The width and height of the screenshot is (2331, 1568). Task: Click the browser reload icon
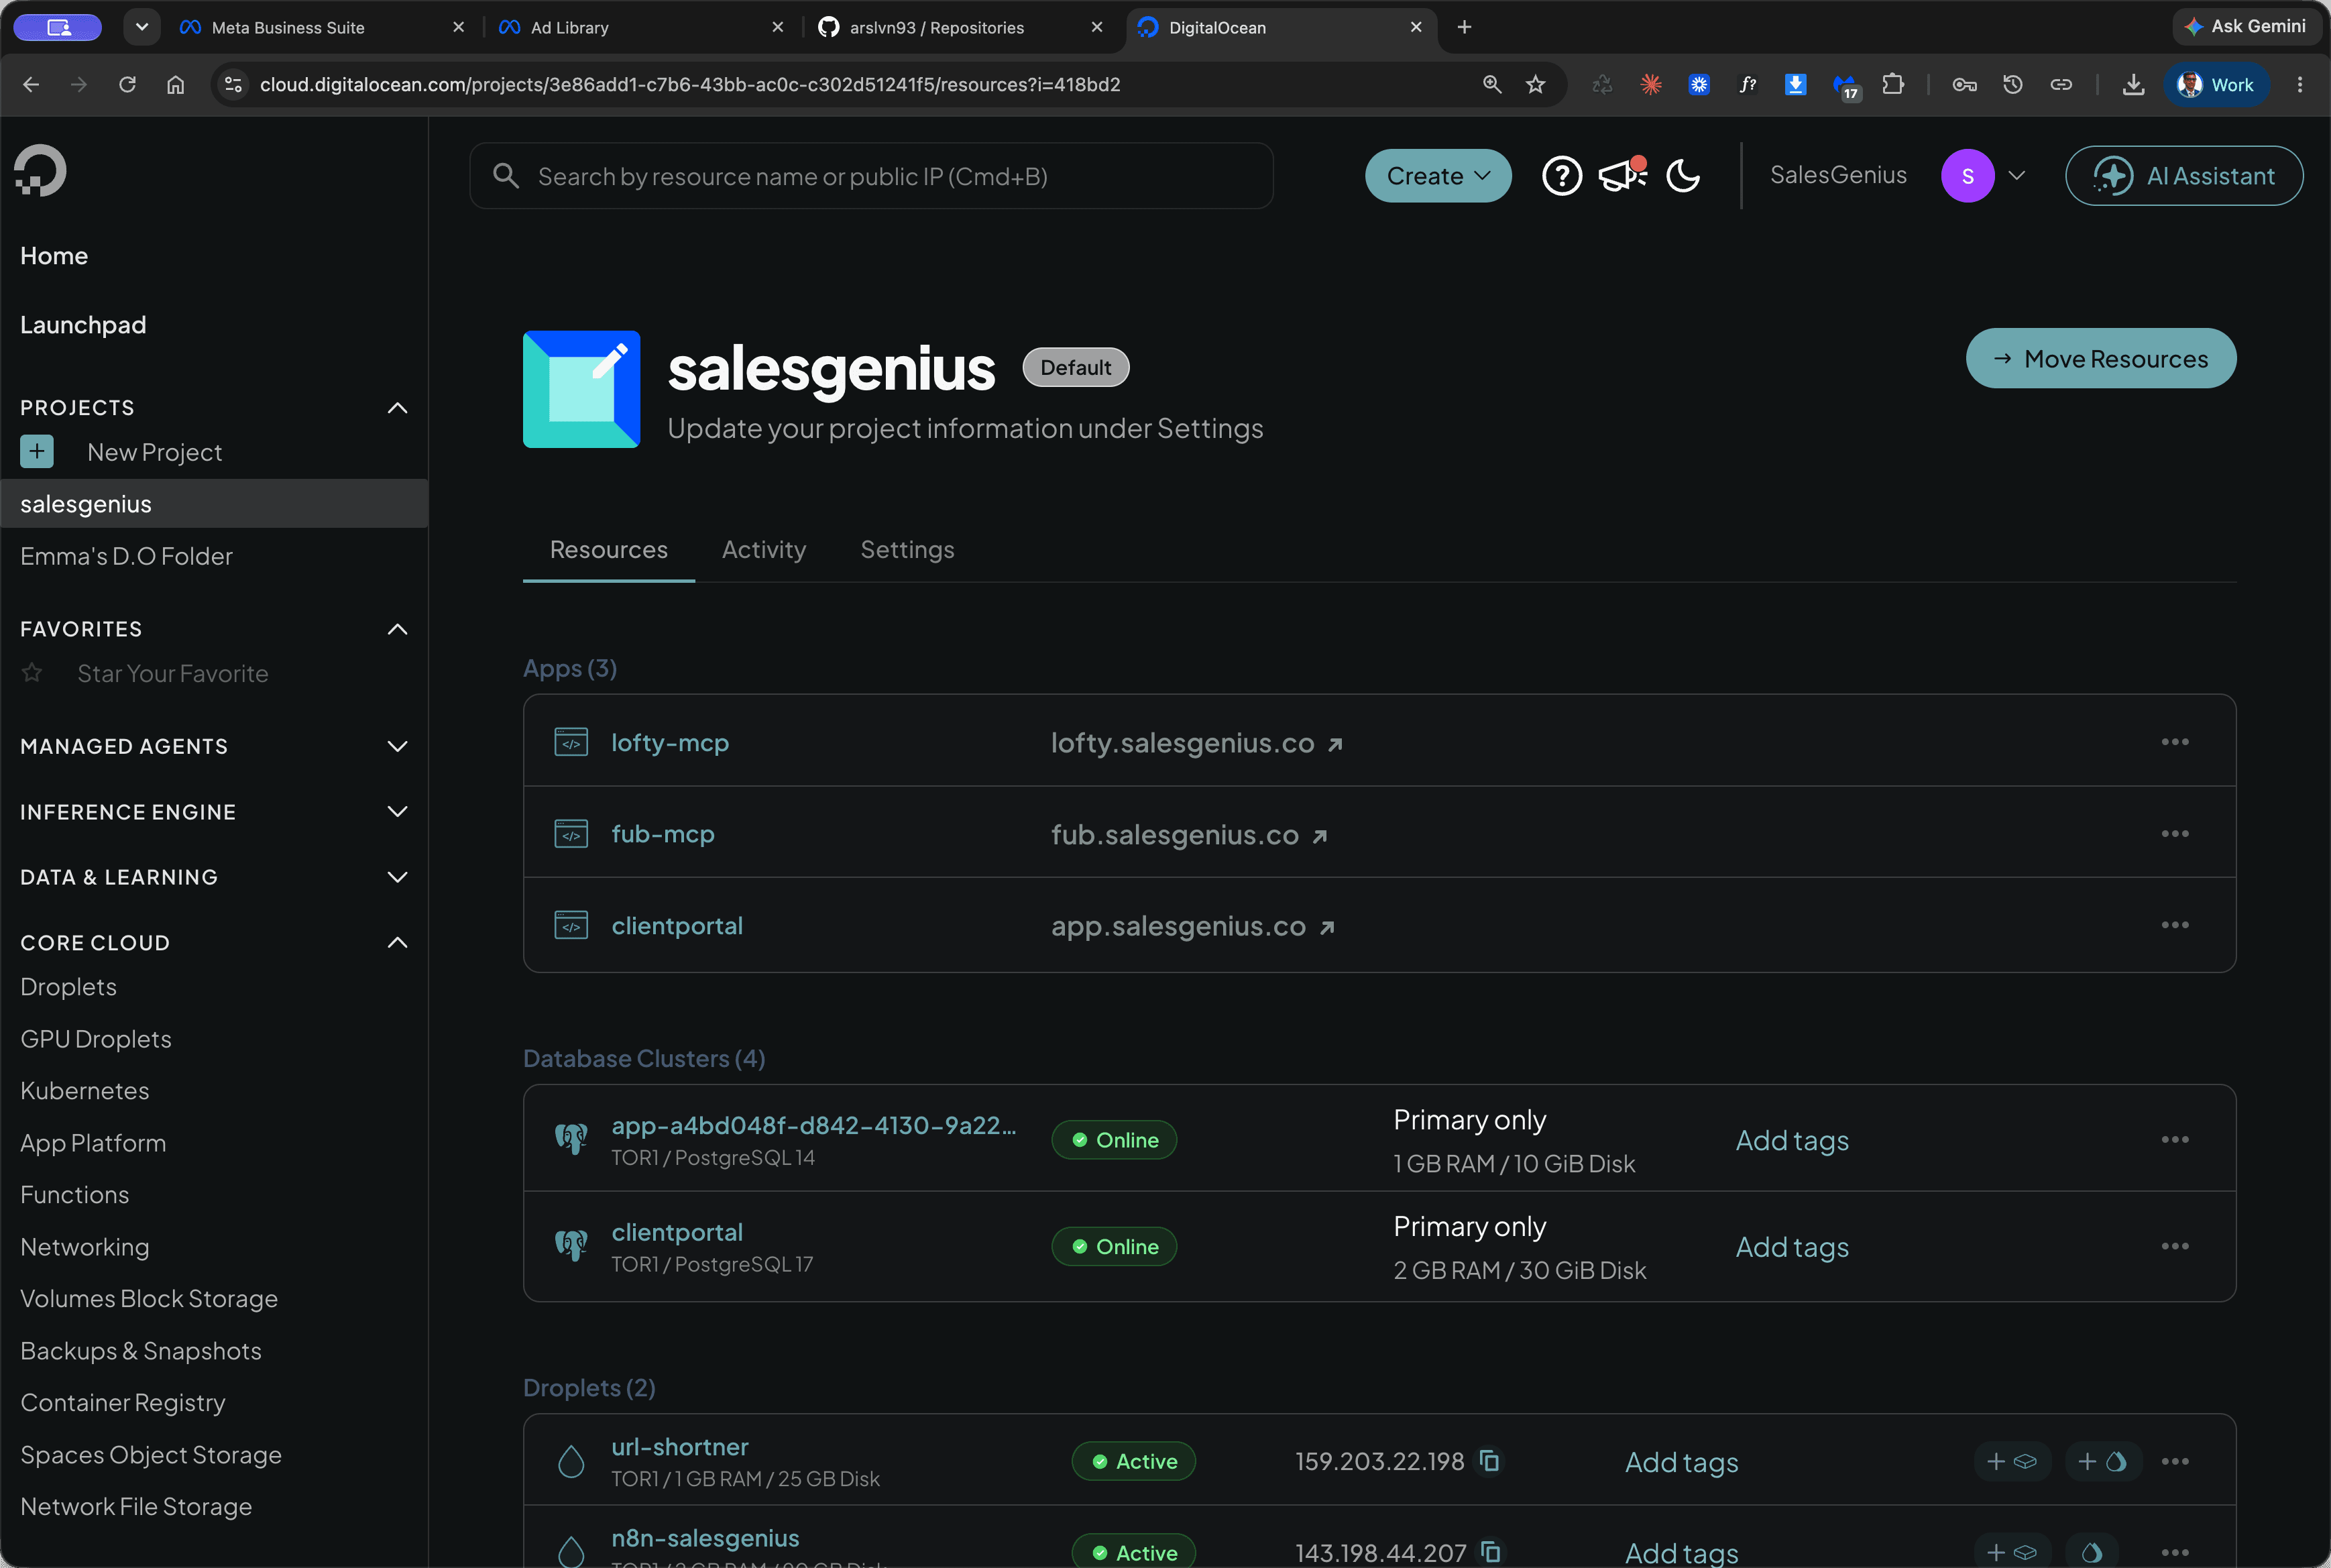click(127, 85)
